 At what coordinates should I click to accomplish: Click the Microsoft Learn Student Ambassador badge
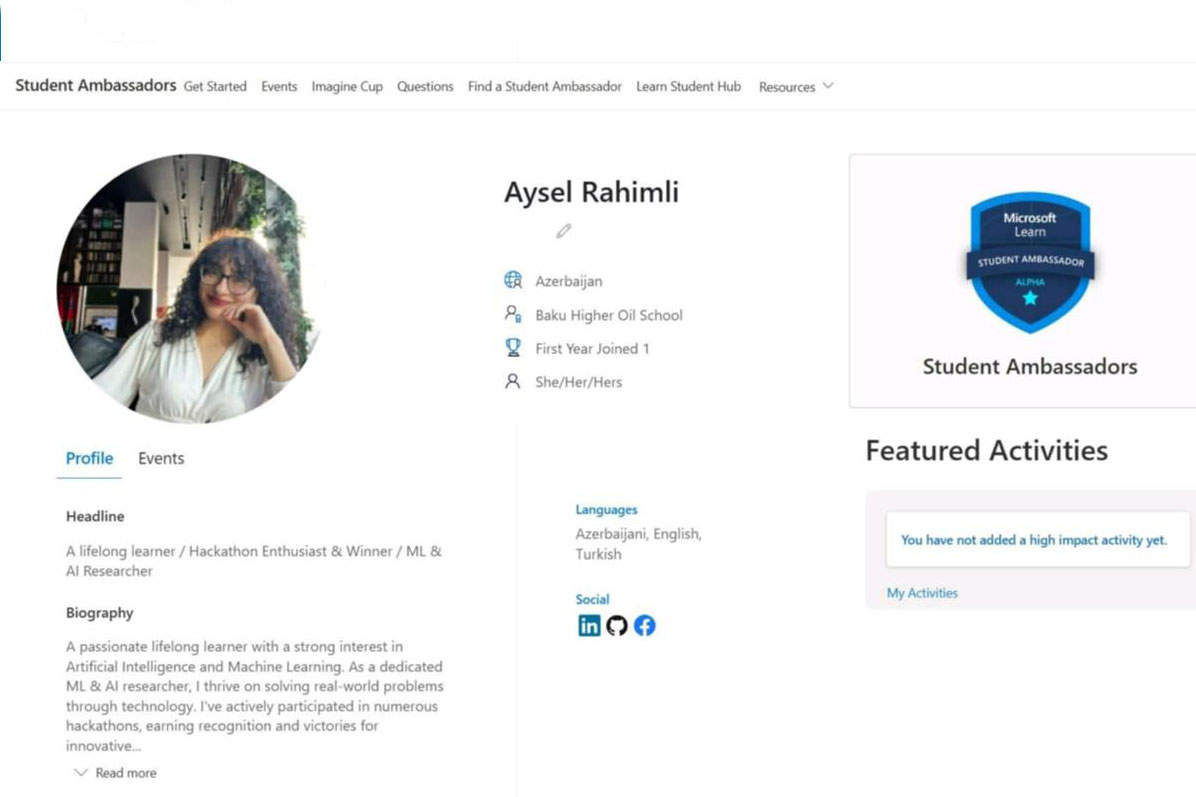pos(1029,262)
